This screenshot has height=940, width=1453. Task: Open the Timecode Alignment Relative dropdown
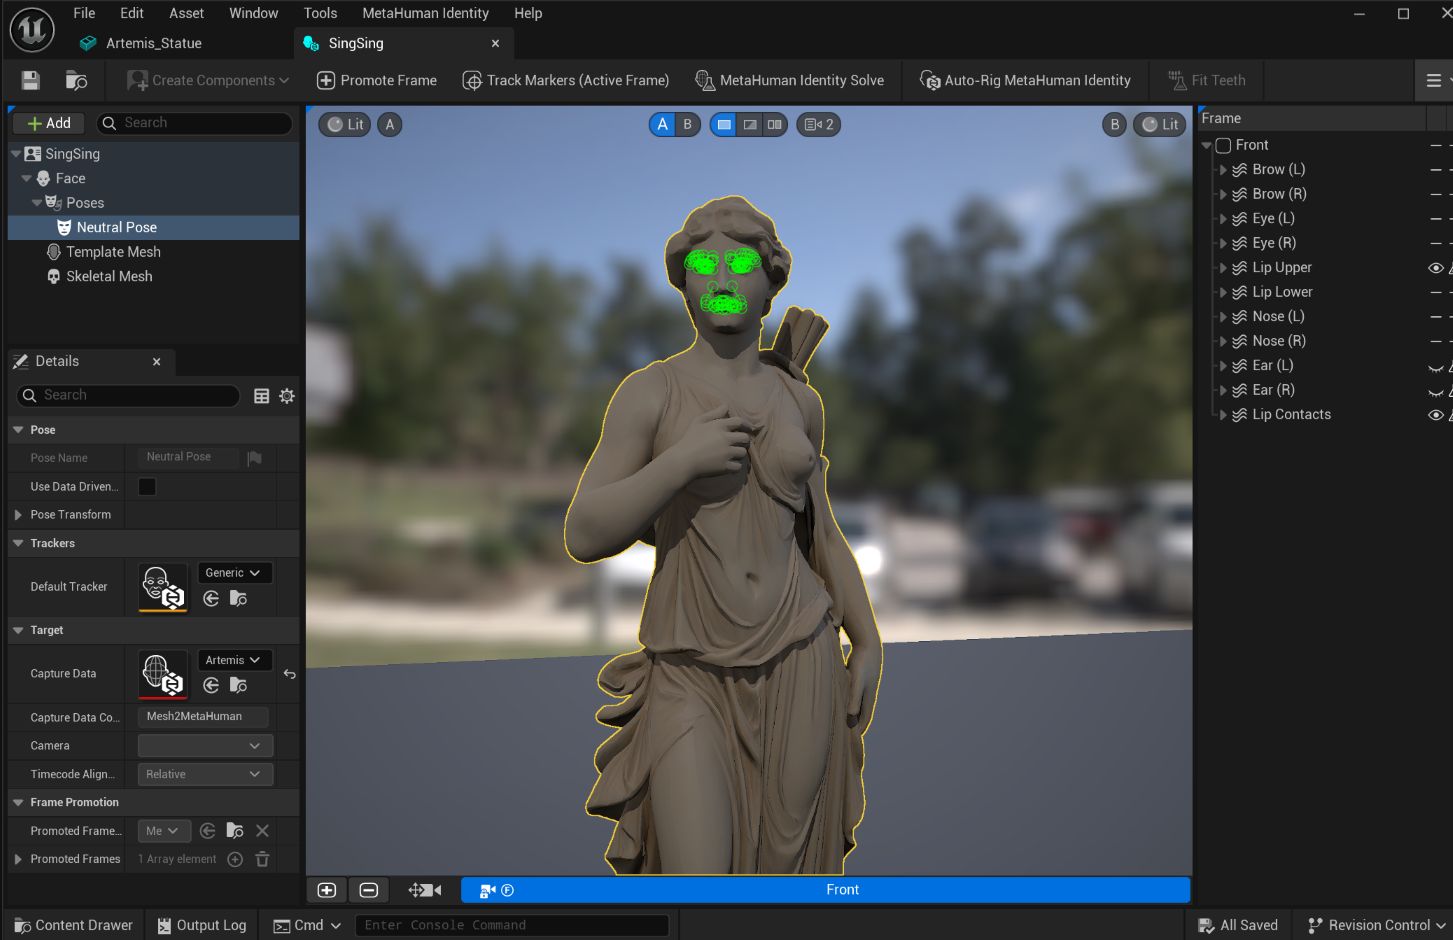(x=205, y=774)
